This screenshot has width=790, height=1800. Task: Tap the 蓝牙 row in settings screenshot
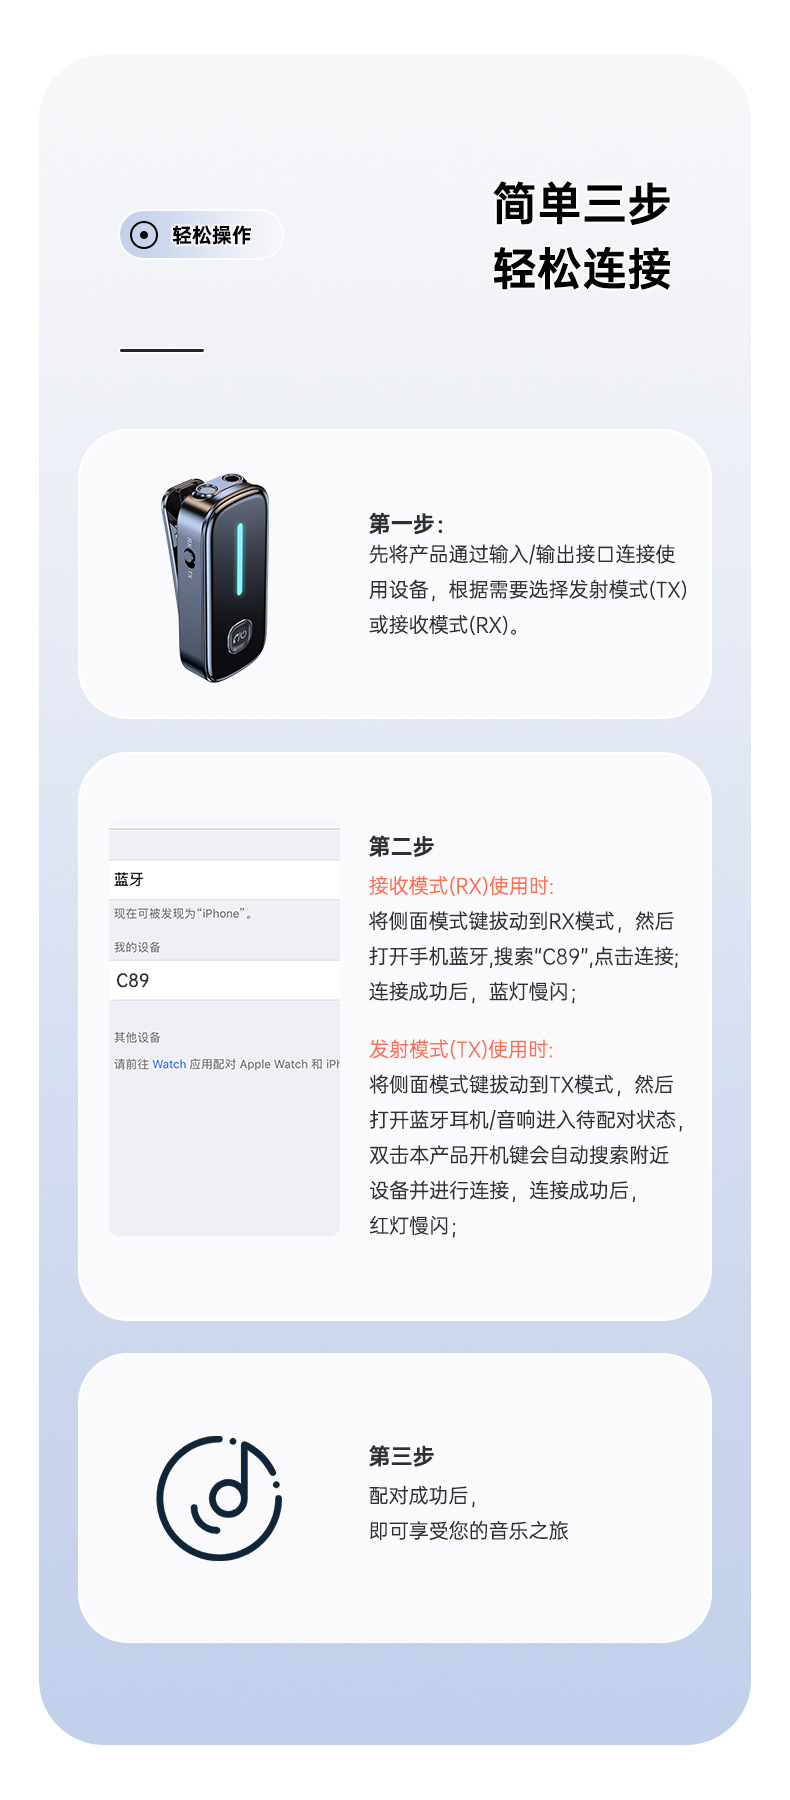(x=224, y=879)
